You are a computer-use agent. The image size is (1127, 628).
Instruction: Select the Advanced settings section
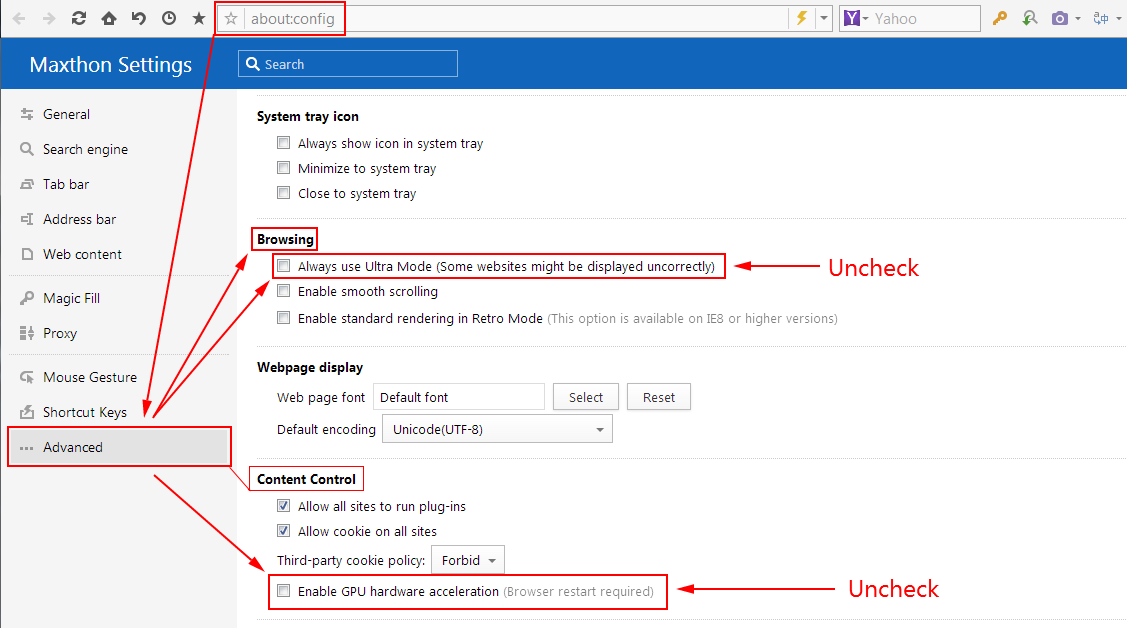click(119, 447)
